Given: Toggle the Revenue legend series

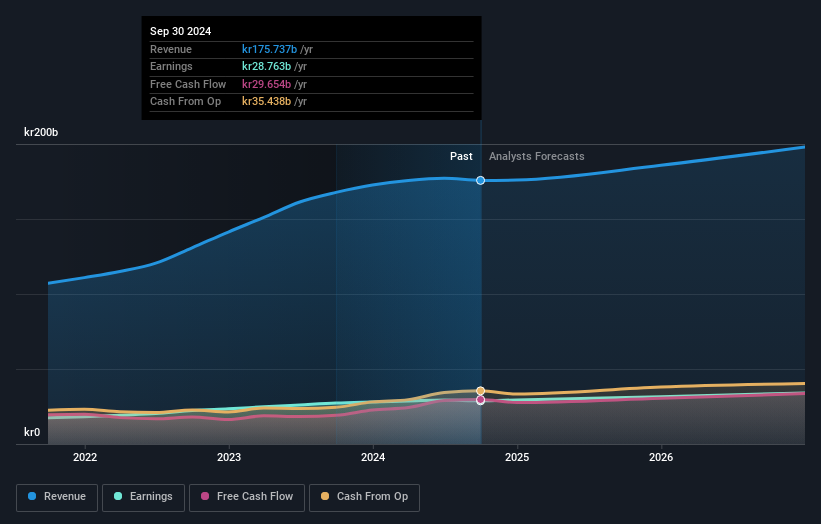Looking at the screenshot, I should click(57, 497).
